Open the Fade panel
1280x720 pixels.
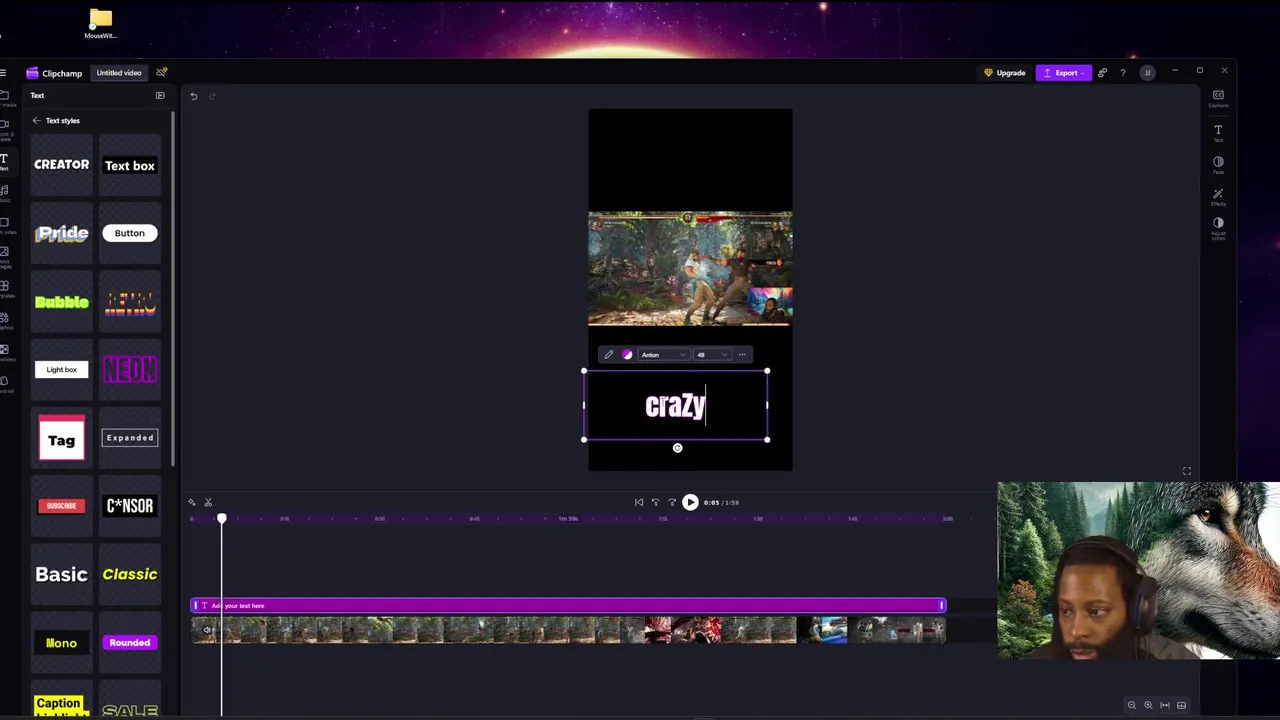(1218, 164)
